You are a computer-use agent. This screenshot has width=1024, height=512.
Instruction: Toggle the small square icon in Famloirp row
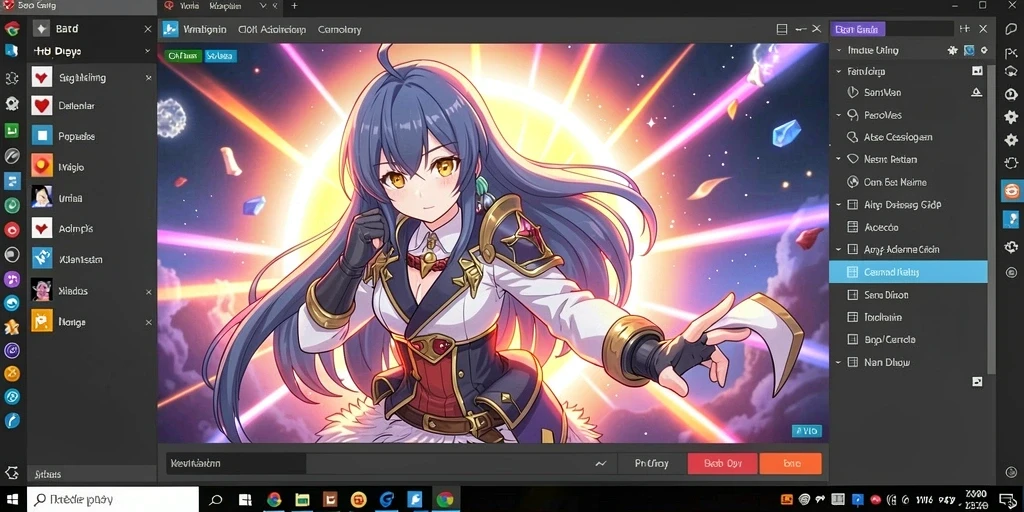(x=977, y=71)
